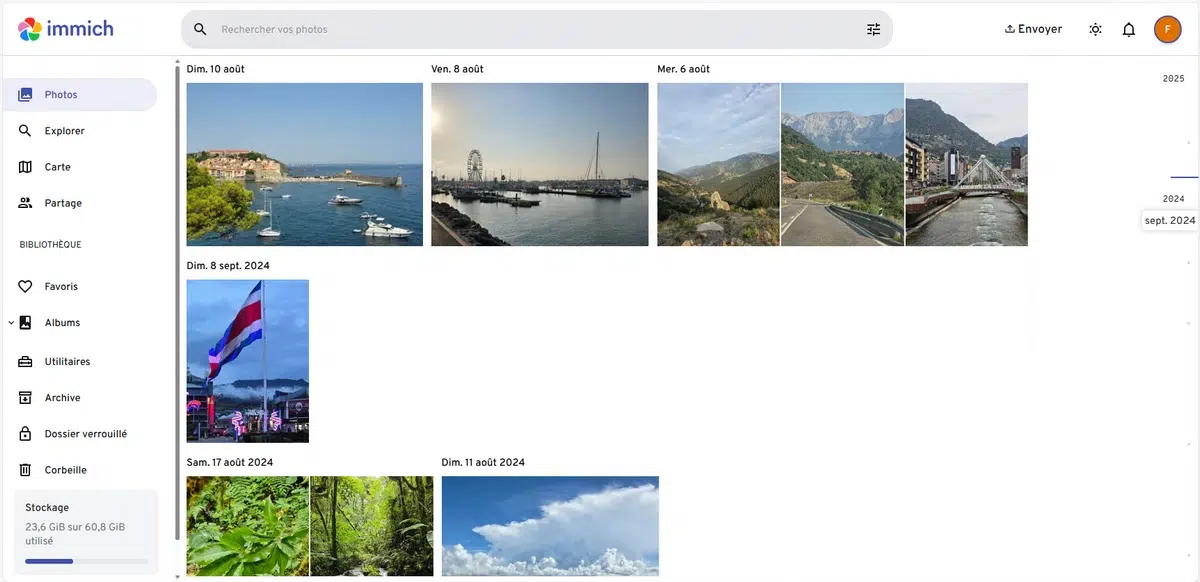Viewport: 1200px width, 582px height.
Task: Click the Photos sidebar icon
Action: [x=26, y=95]
